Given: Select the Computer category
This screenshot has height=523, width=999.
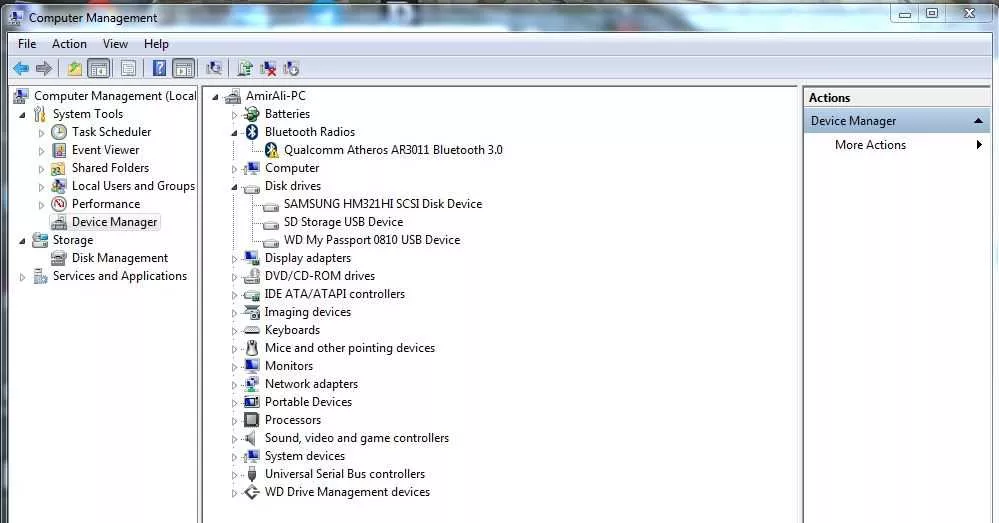Looking at the screenshot, I should (292, 168).
